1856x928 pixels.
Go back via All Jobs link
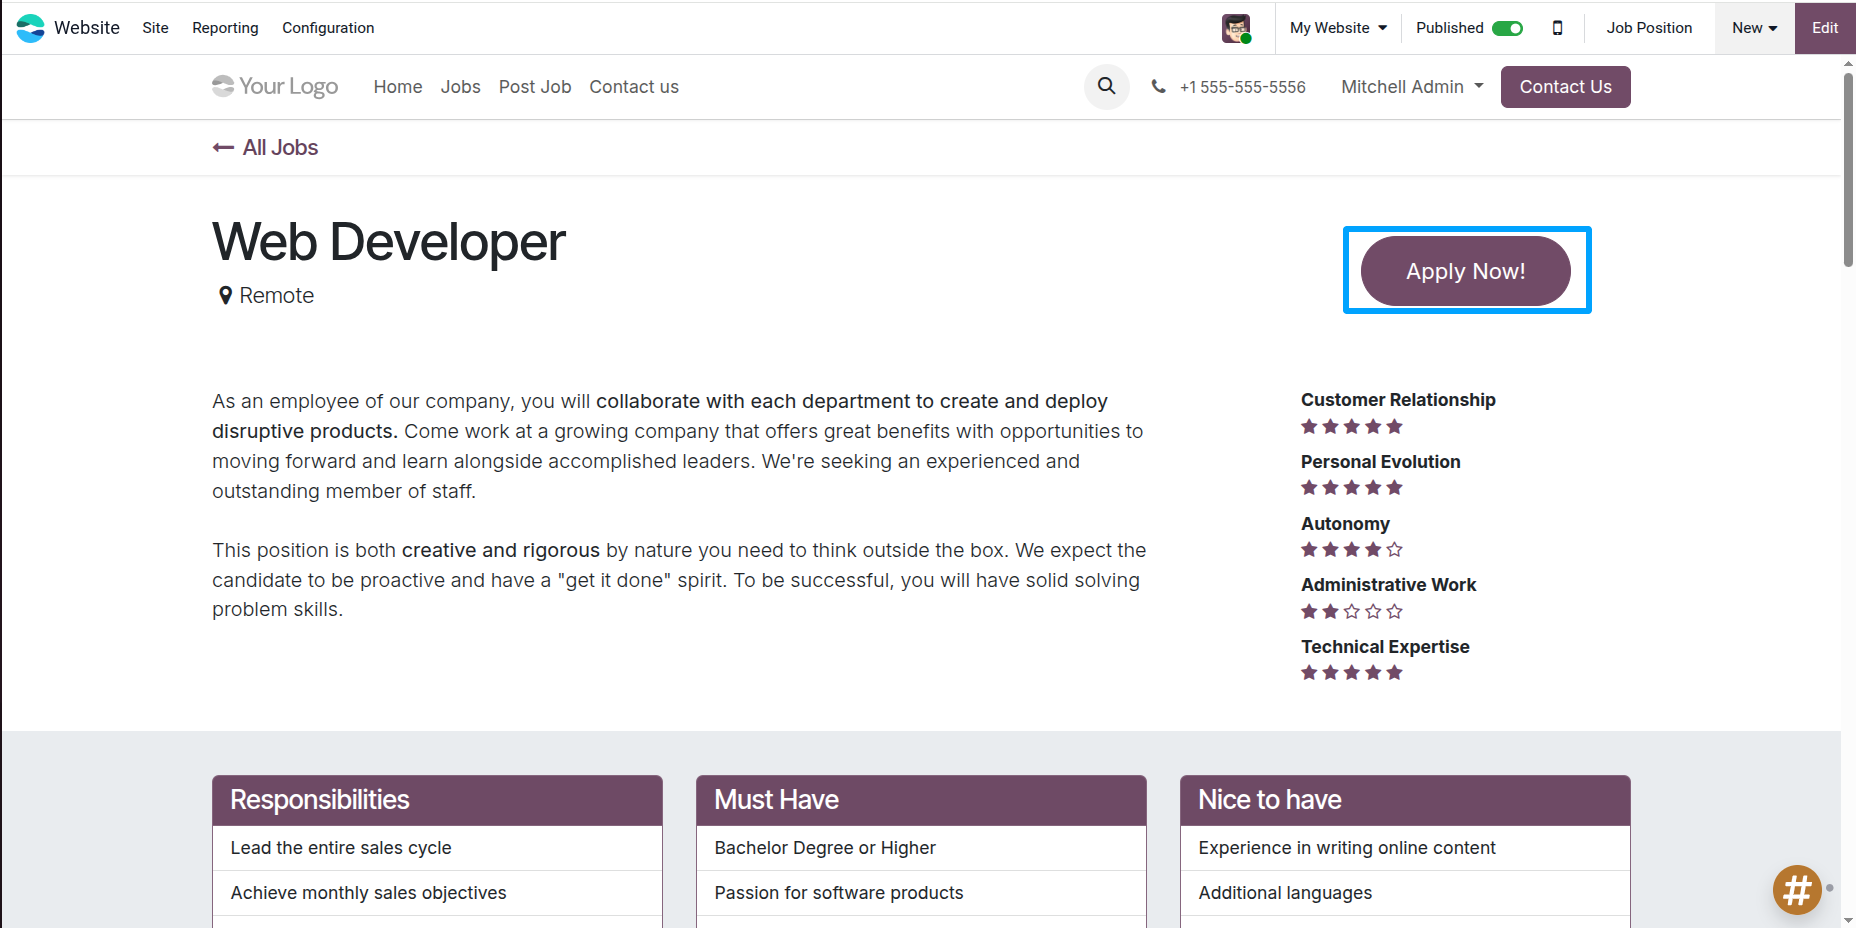[x=266, y=148]
